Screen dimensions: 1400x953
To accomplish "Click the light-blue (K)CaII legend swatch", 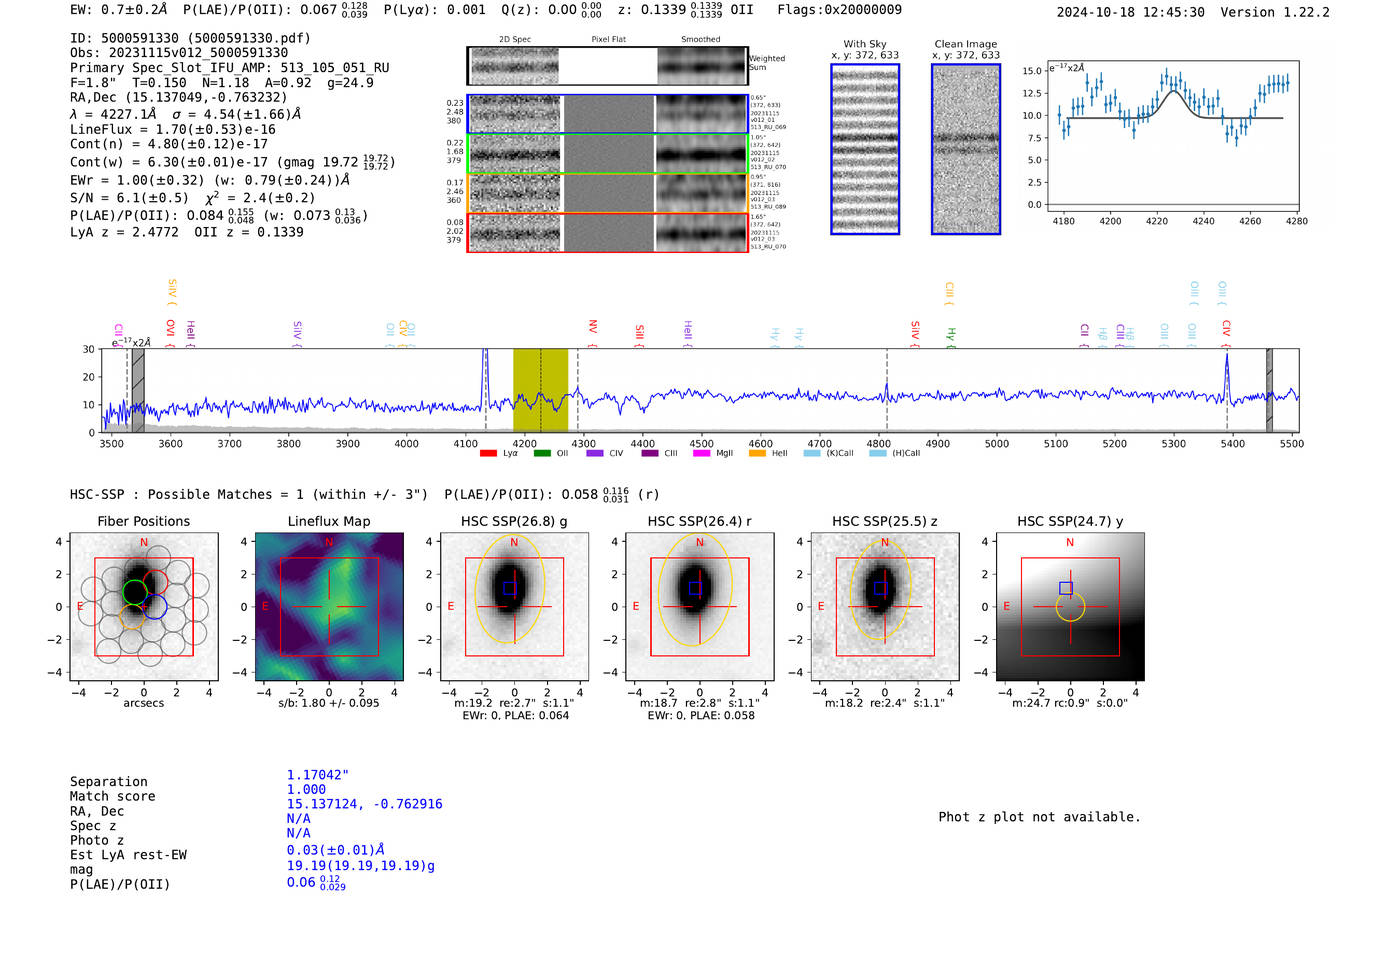I will point(812,453).
